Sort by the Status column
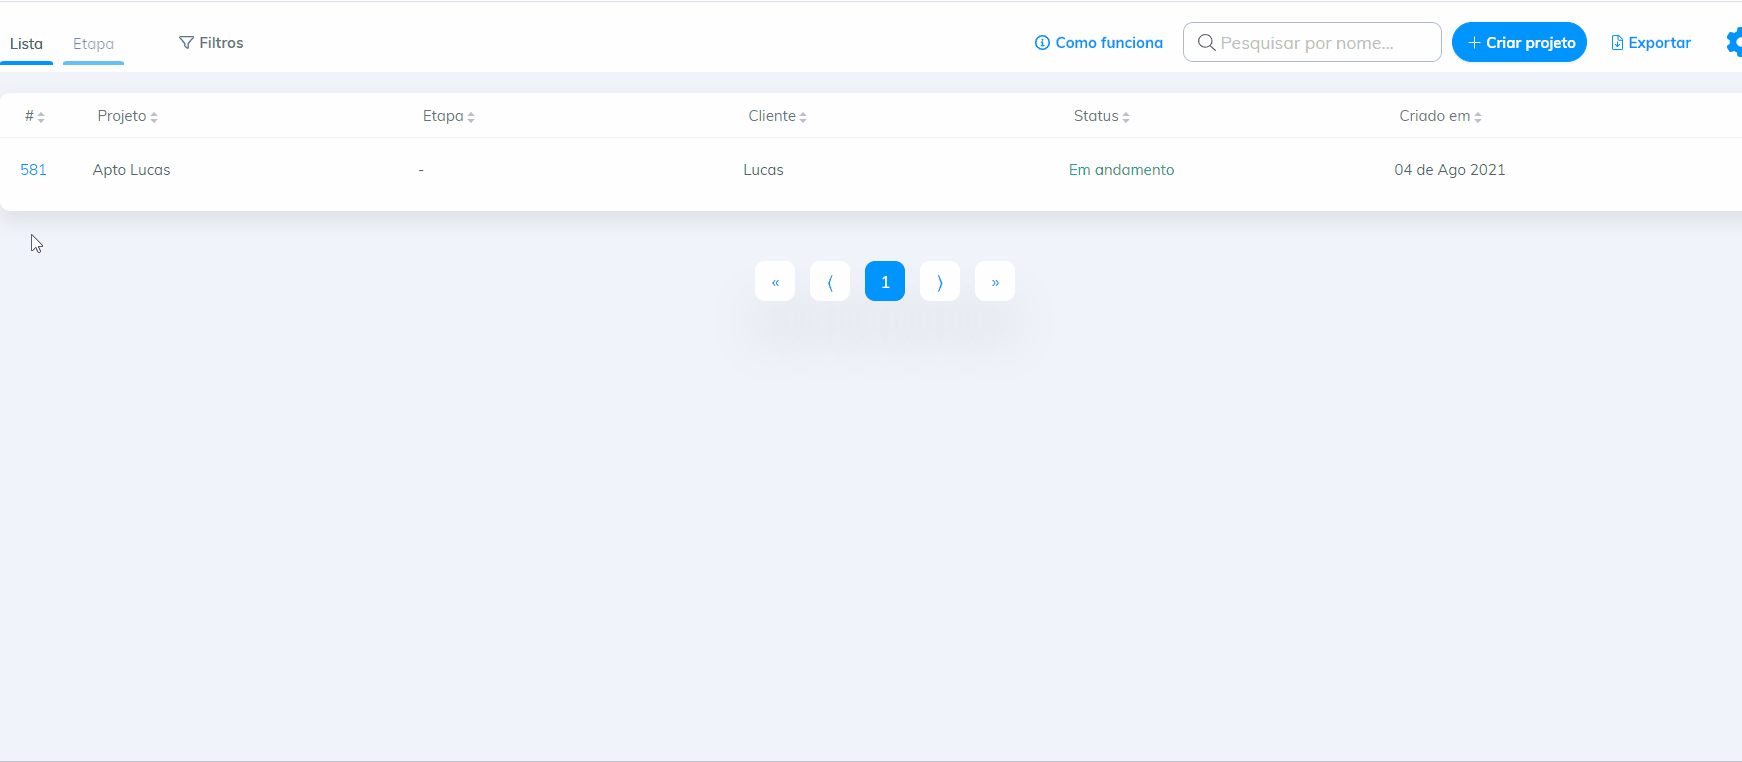The image size is (1742, 762). [x=1102, y=116]
